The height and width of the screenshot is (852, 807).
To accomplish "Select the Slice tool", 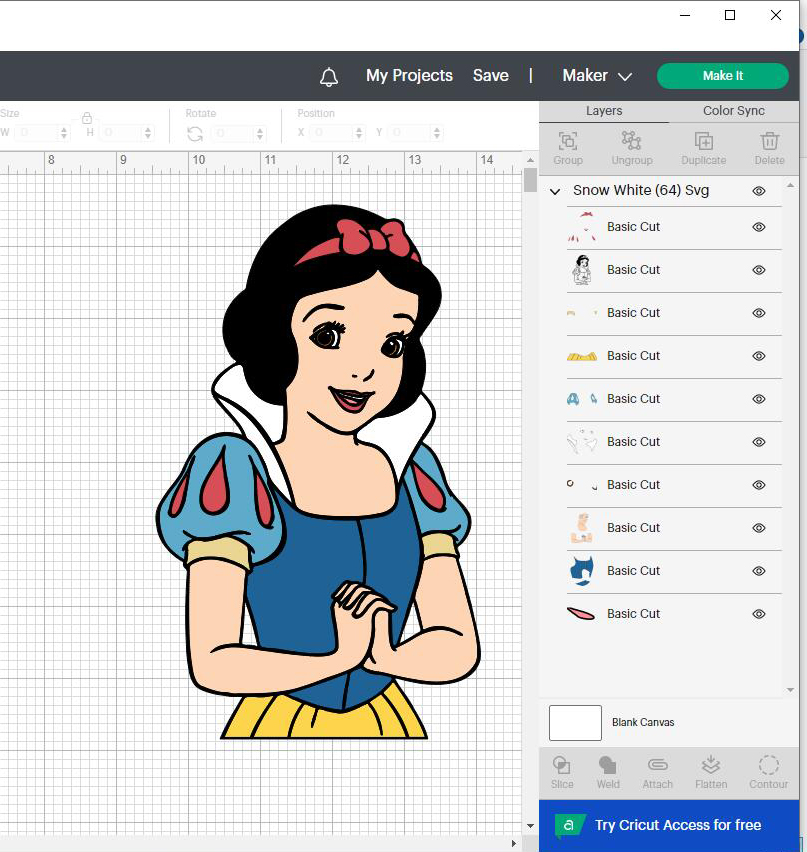I will coord(561,765).
